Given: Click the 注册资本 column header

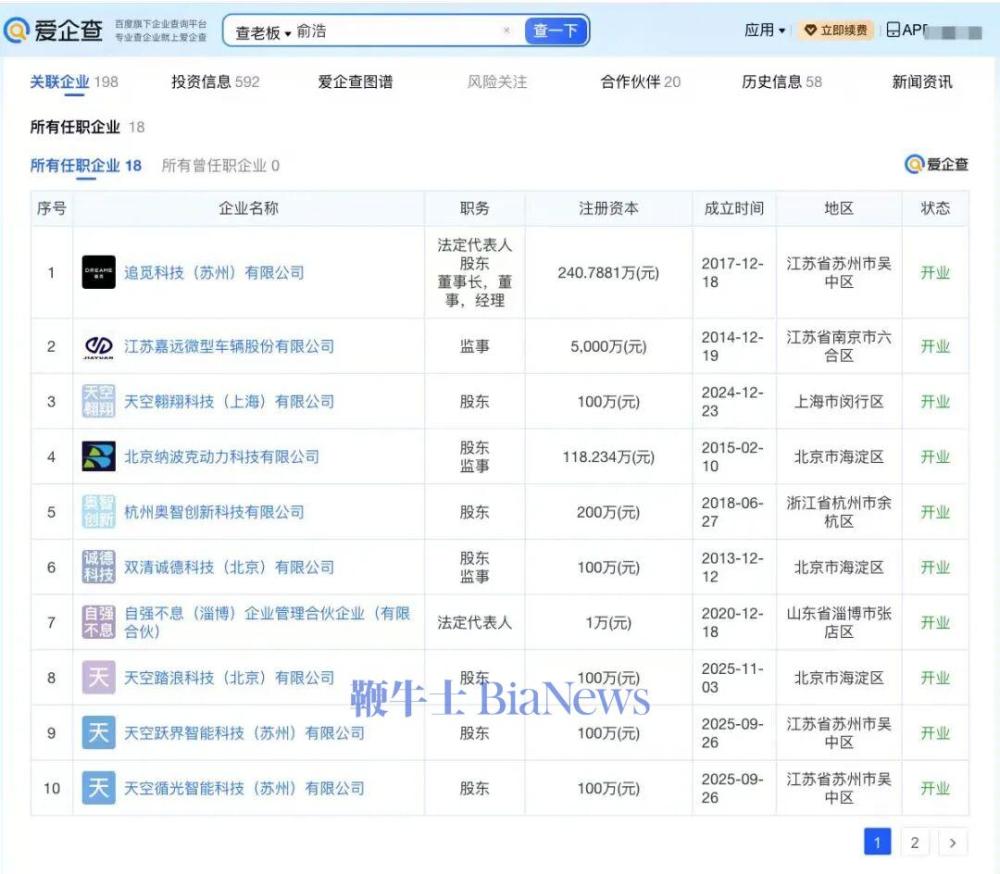Looking at the screenshot, I should click(x=608, y=209).
